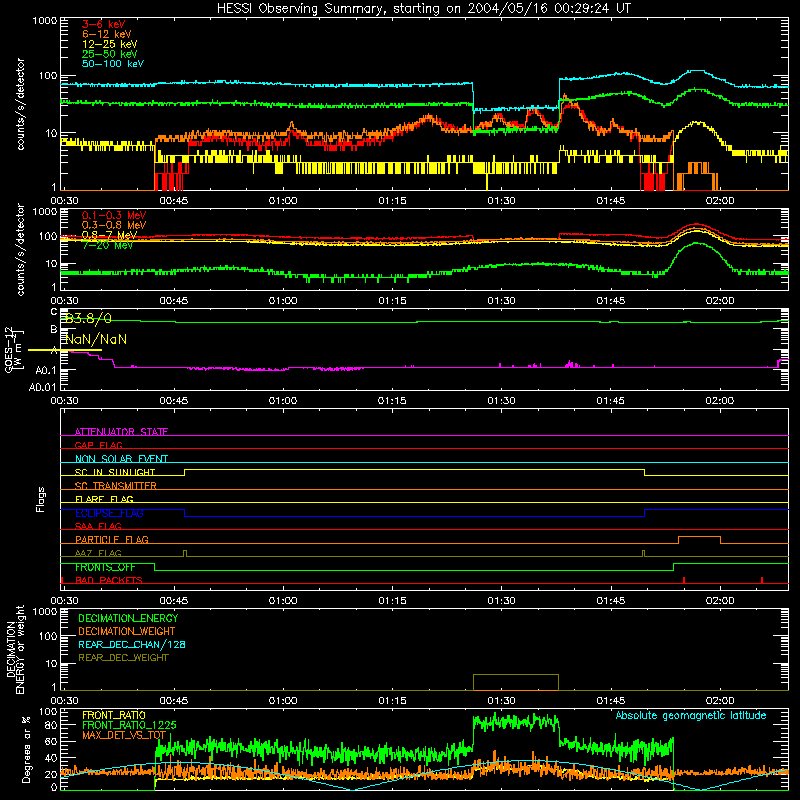
Task: Click the ECLIPSE FLAG label
Action: coord(109,513)
